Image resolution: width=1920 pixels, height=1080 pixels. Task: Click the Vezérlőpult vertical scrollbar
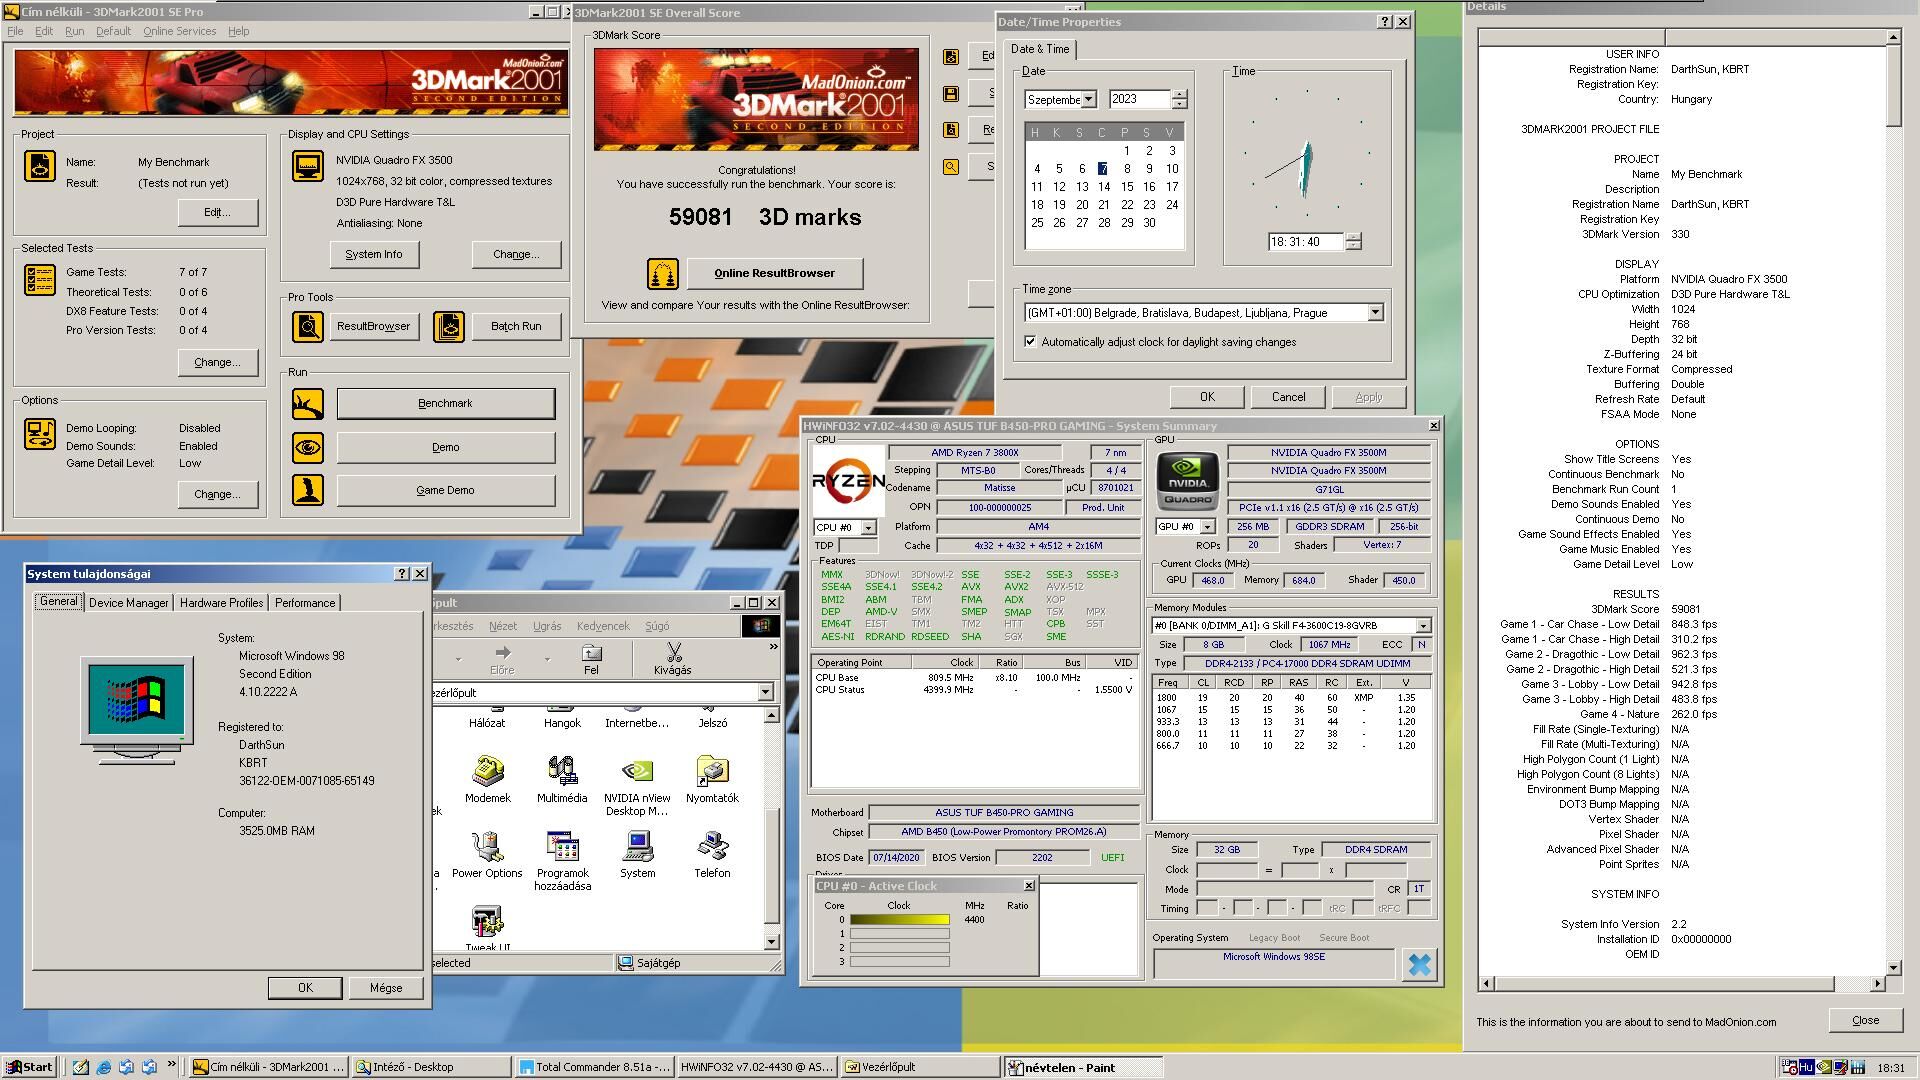(771, 828)
